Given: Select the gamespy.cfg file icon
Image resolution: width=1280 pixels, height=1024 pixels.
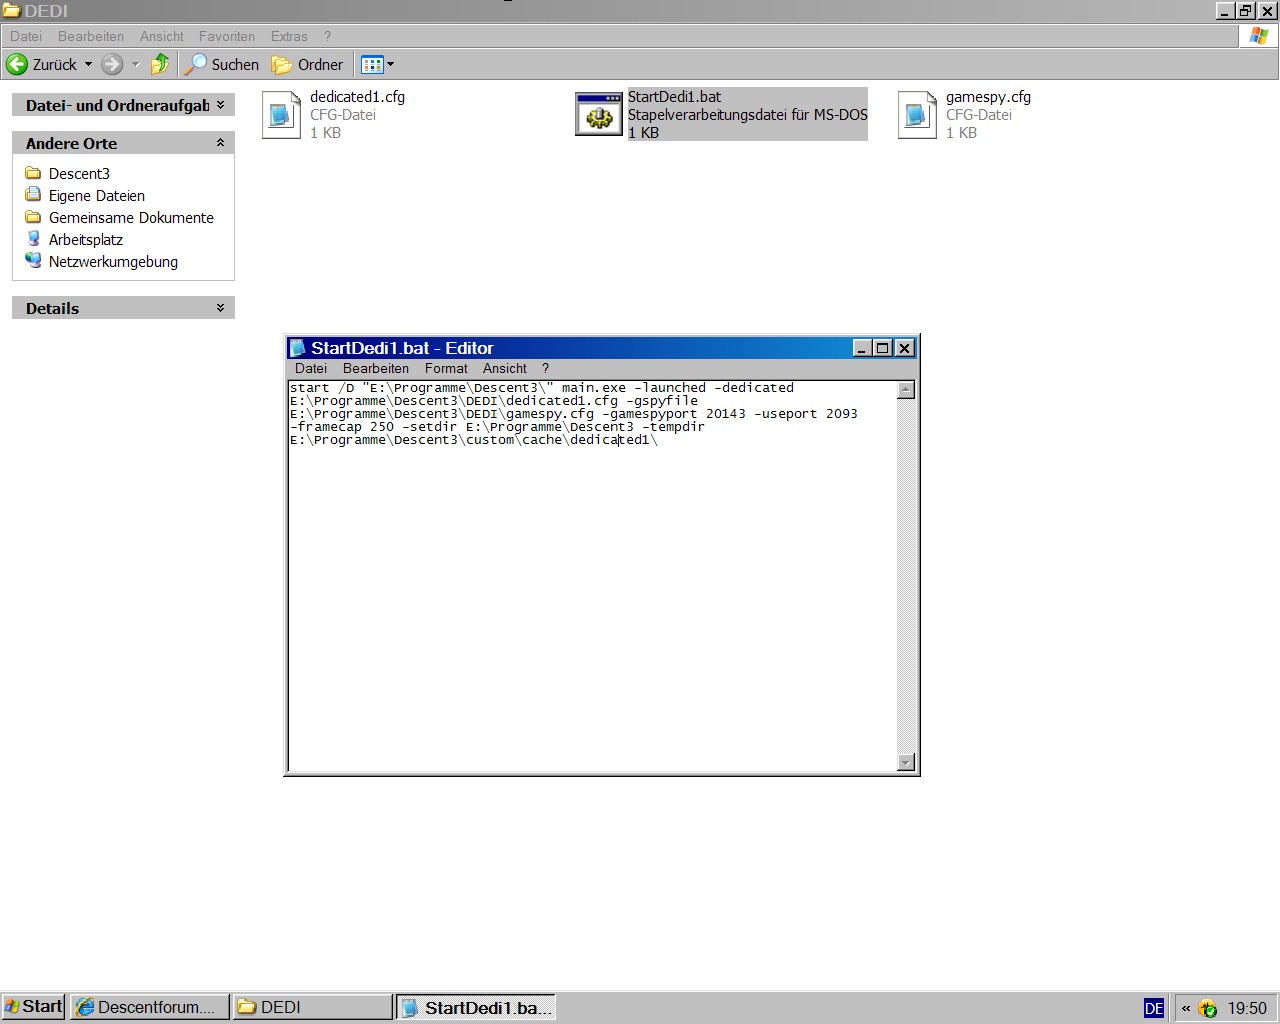Looking at the screenshot, I should click(x=917, y=115).
